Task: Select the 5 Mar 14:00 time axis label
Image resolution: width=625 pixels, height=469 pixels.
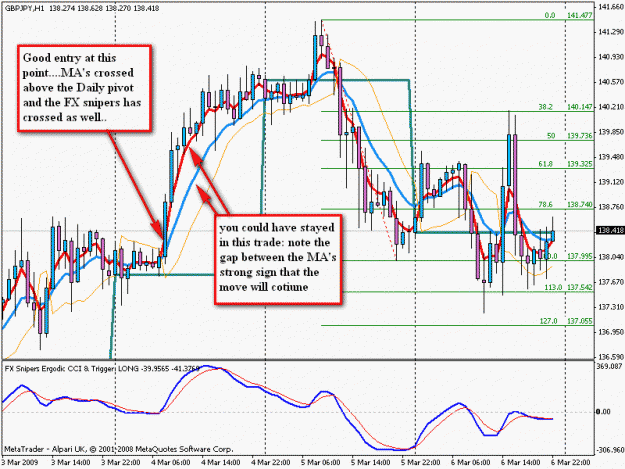Action: [x=371, y=463]
